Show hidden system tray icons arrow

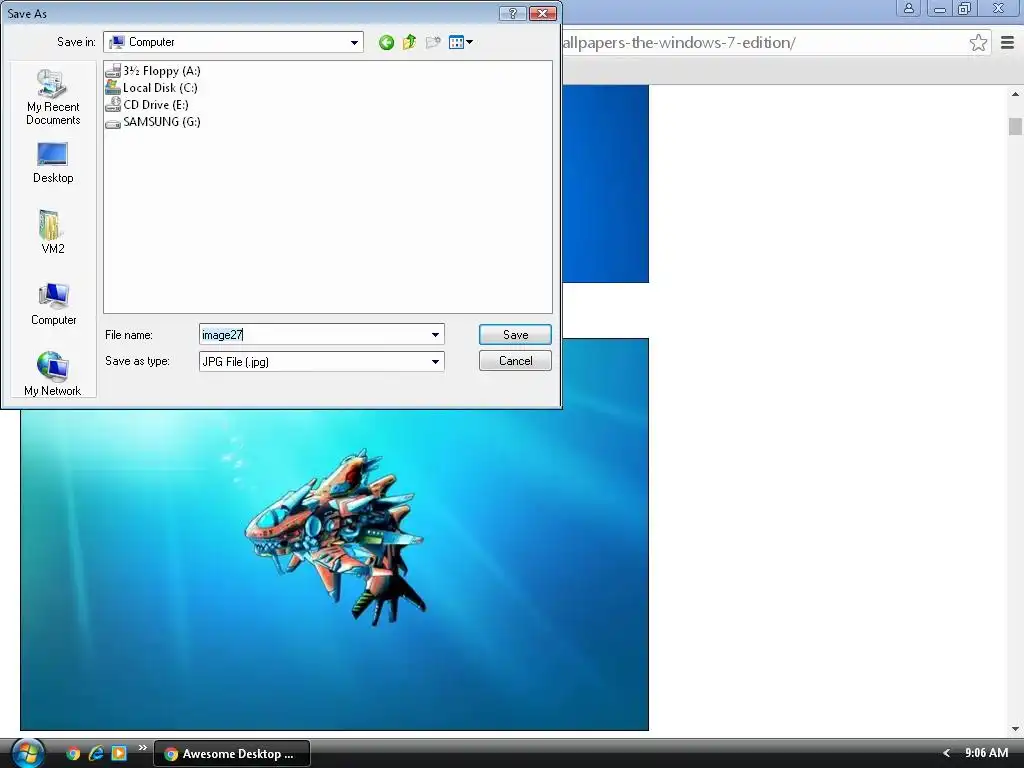946,753
